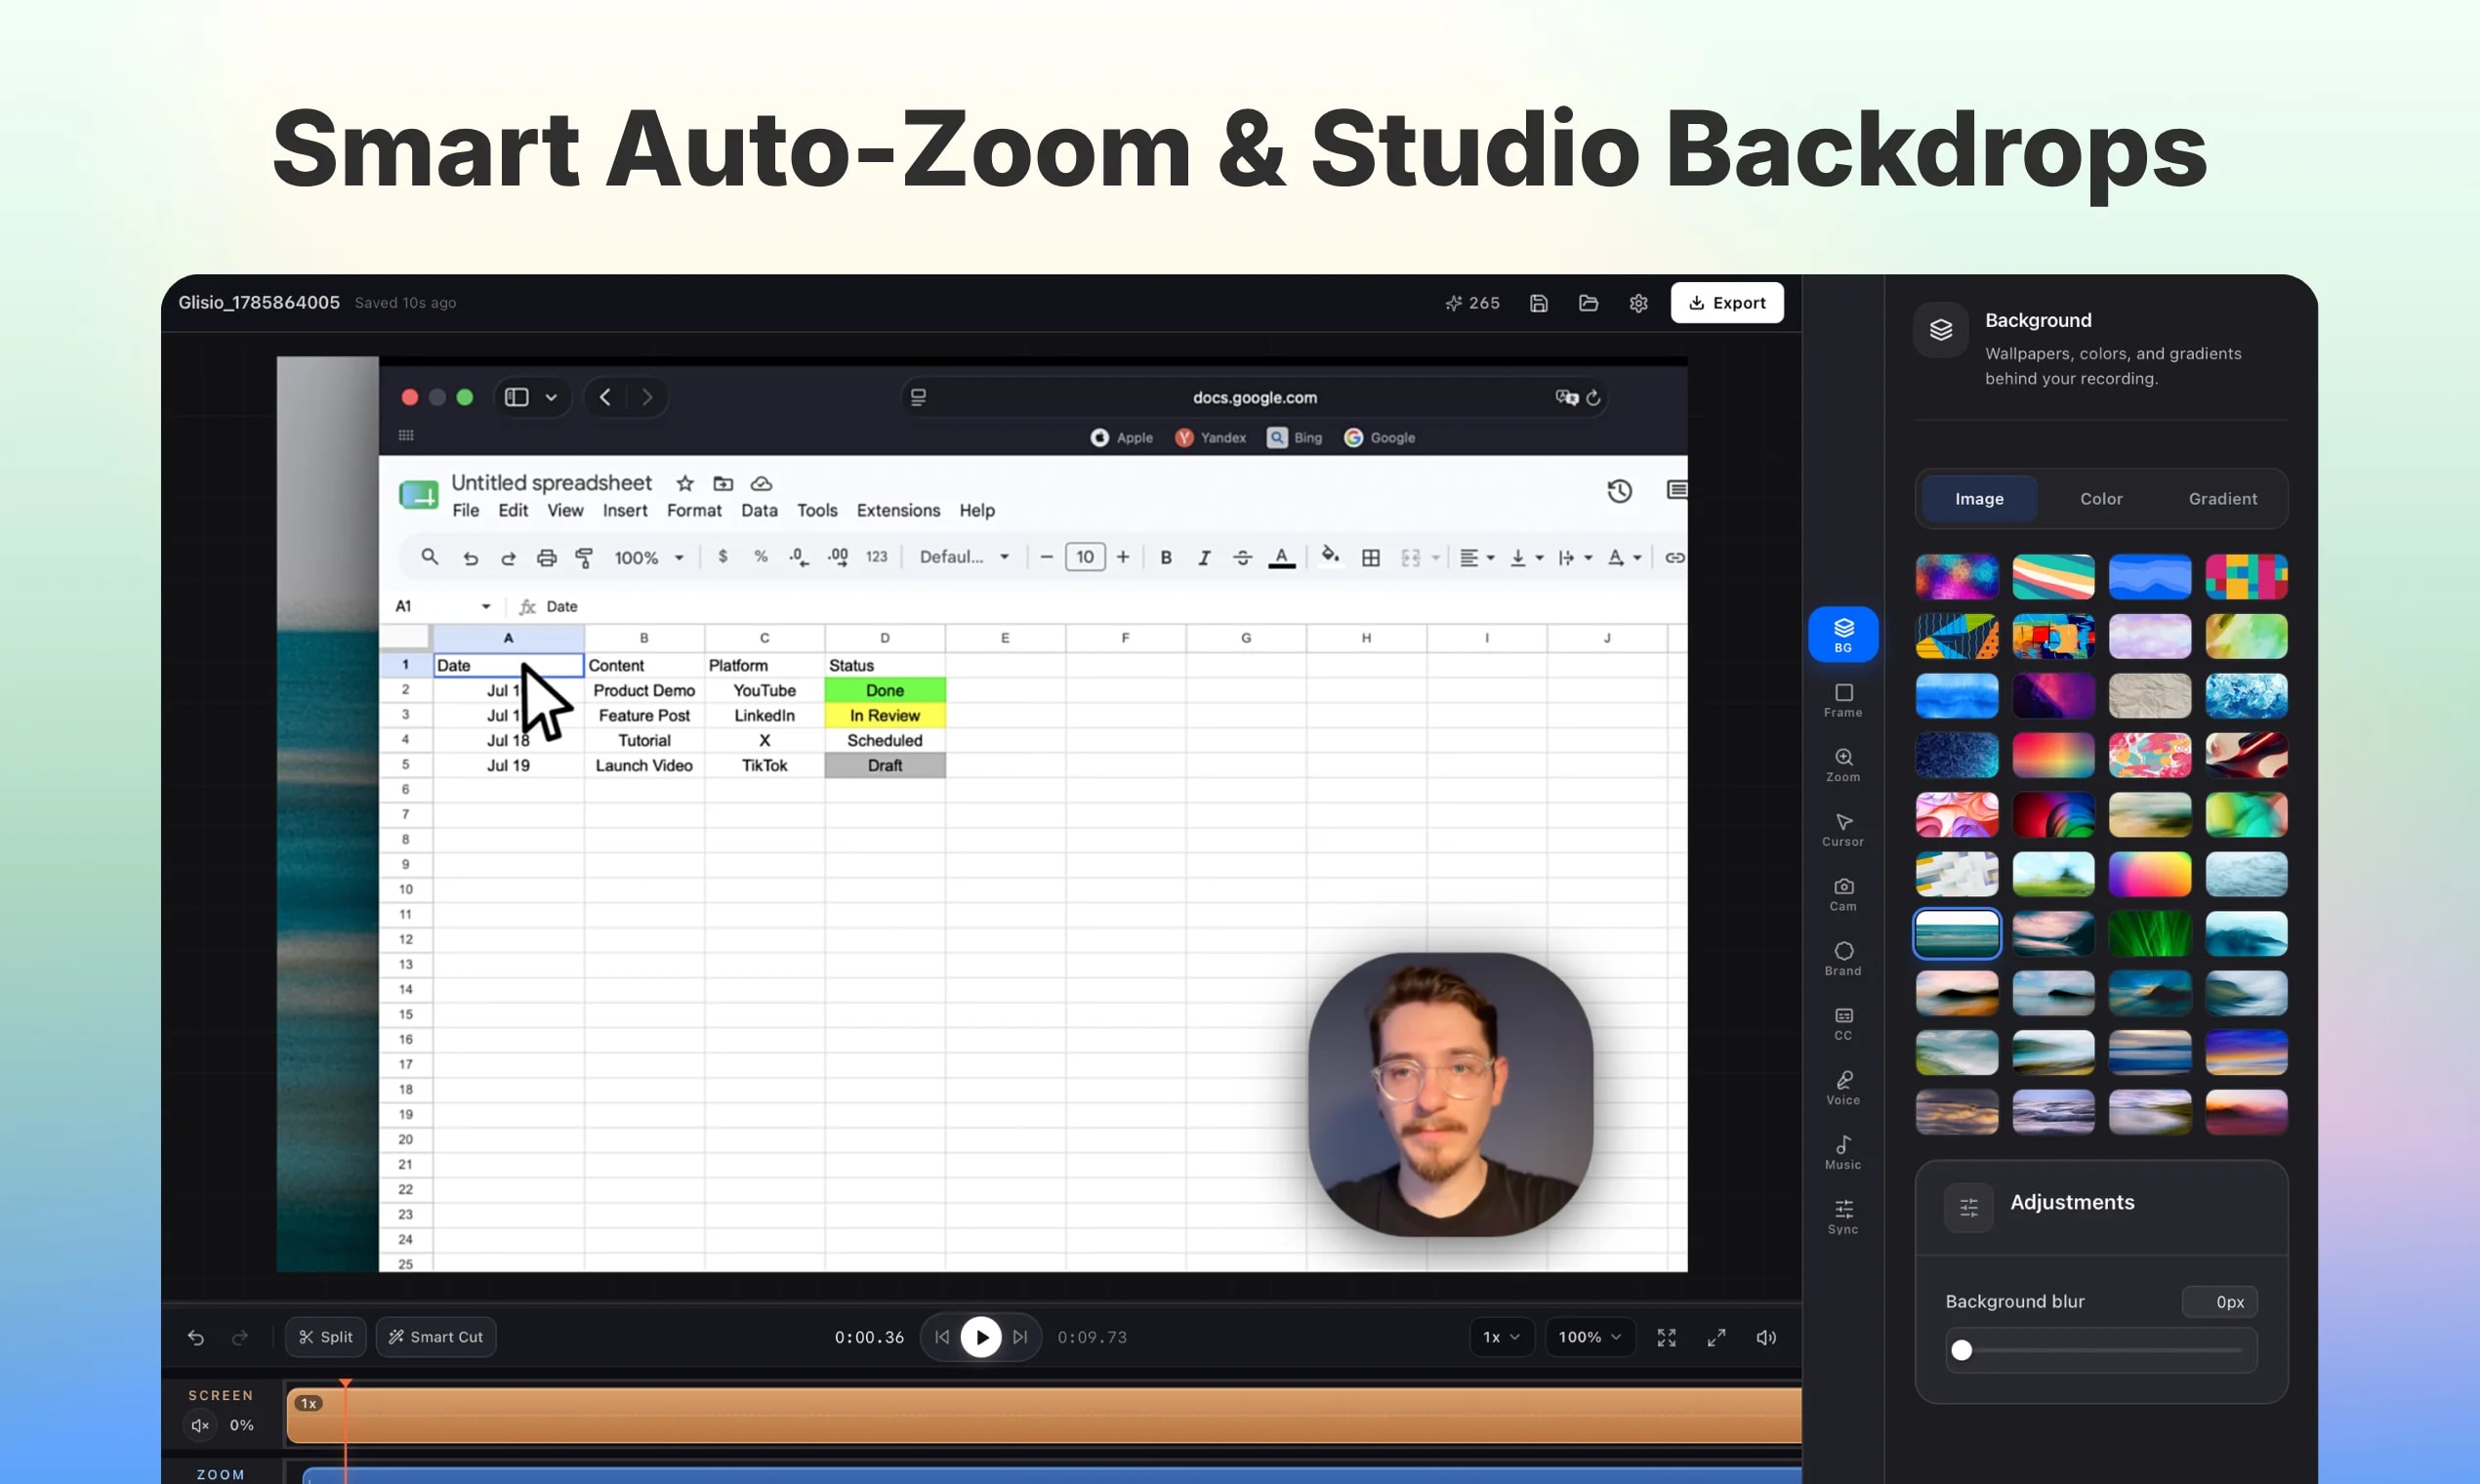Open the Music sidebar panel
The width and height of the screenshot is (2480, 1484).
[1842, 1153]
